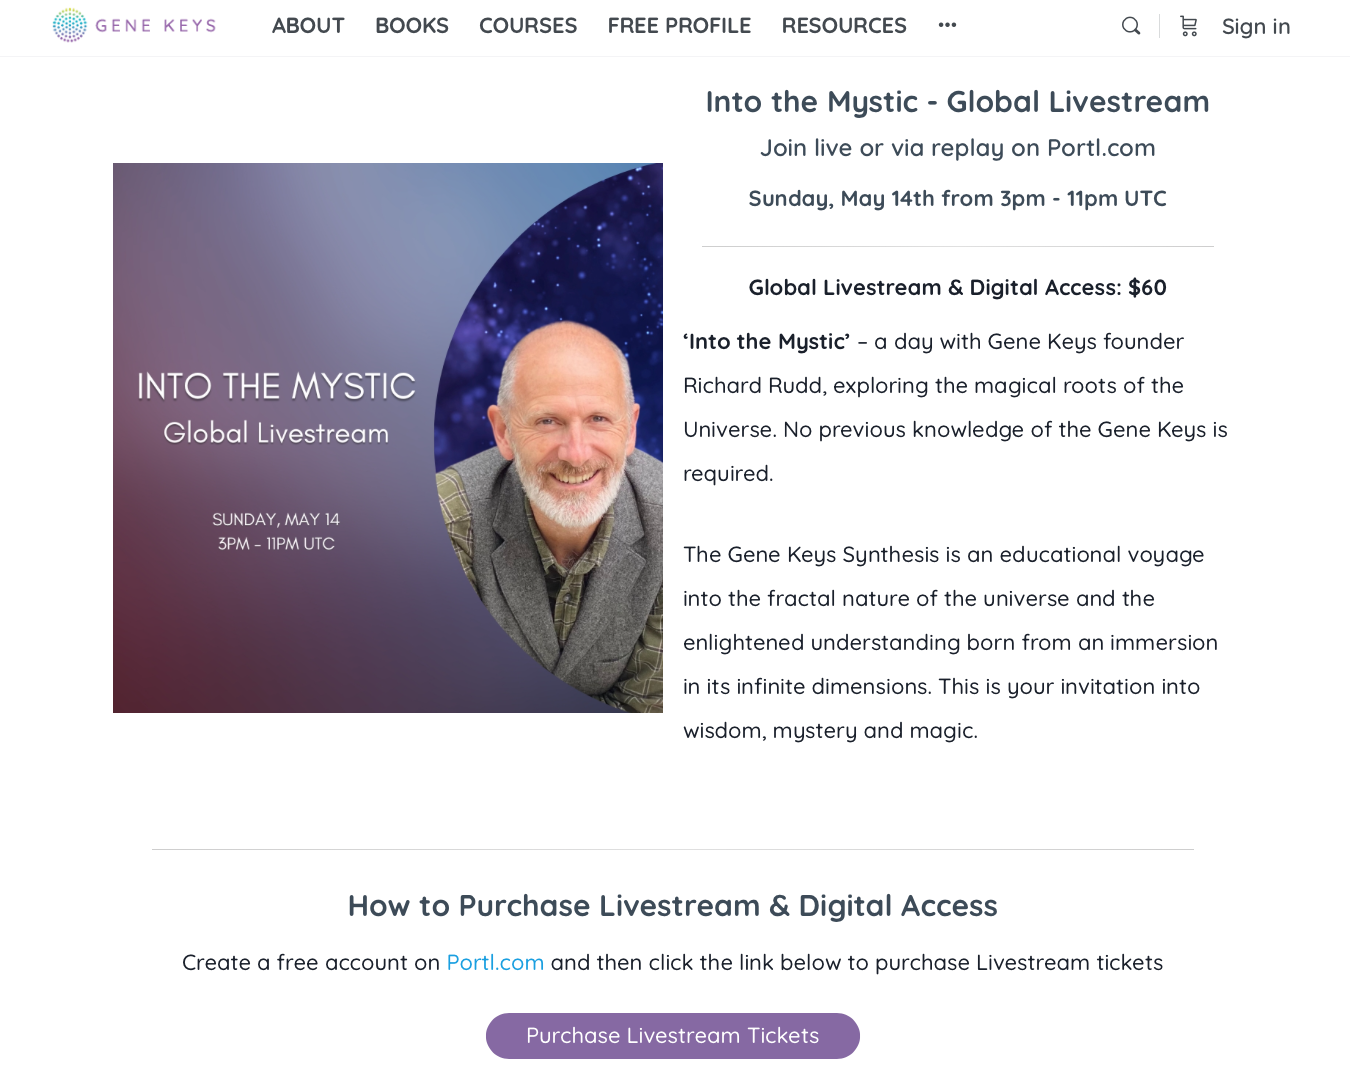The image size is (1350, 1080).
Task: Click the How to Purchase Livestream heading
Action: 673,906
